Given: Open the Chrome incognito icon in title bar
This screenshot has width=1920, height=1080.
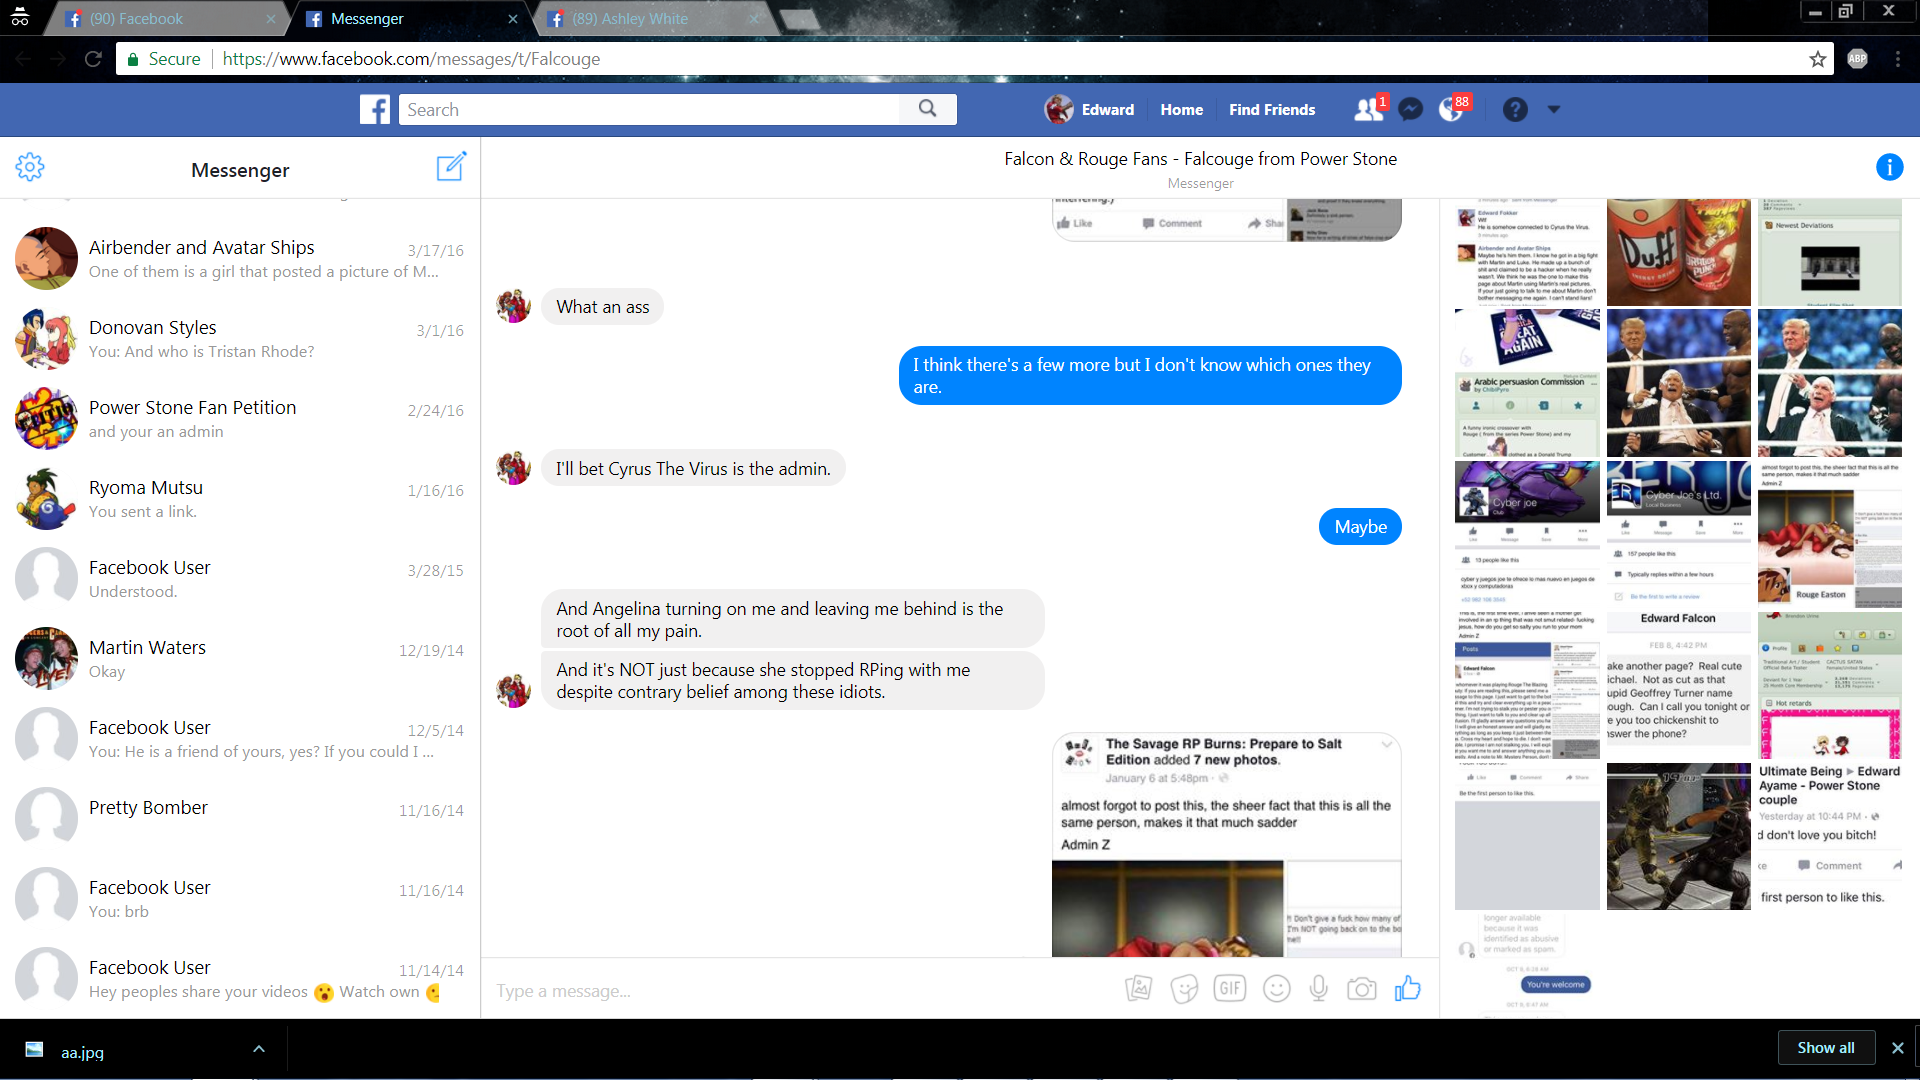Looking at the screenshot, I should click(x=20, y=17).
